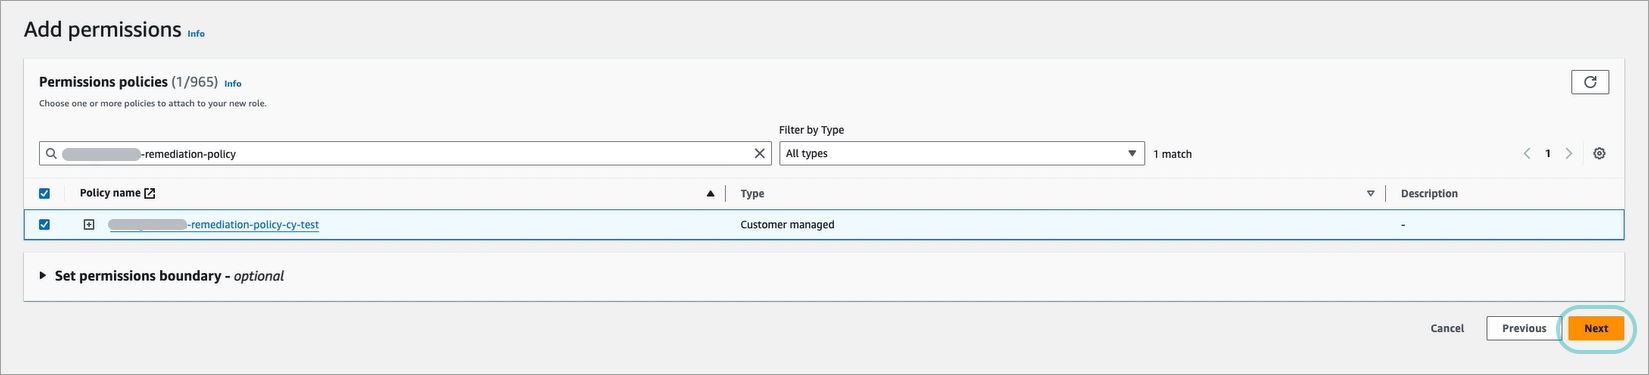Go to the next page chevron

click(x=1569, y=154)
